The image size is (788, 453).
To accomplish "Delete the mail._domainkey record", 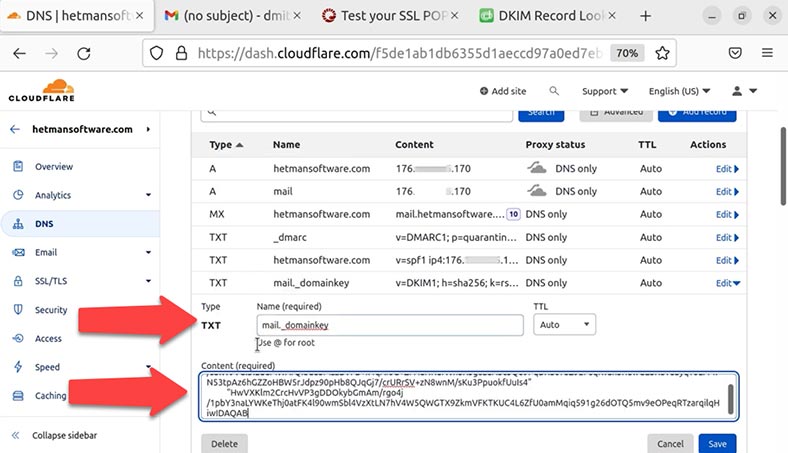I will [x=224, y=444].
